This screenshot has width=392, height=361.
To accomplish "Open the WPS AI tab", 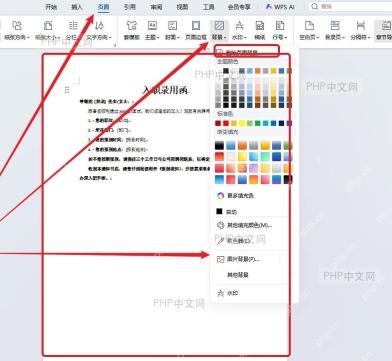I will (x=280, y=7).
